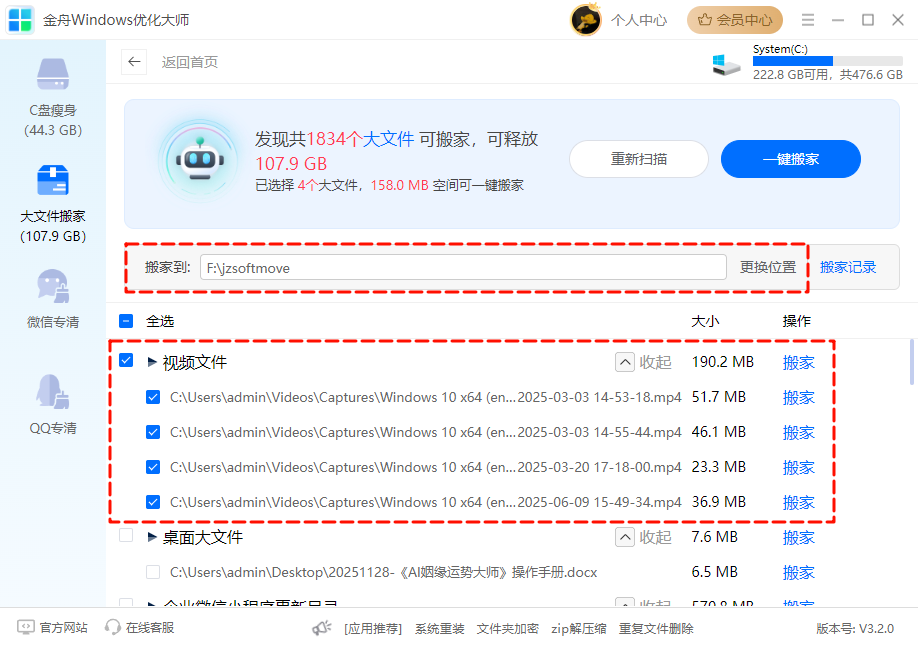This screenshot has width=918, height=647.
Task: Enable the 20251128 operation manual docx checkbox
Action: (x=153, y=572)
